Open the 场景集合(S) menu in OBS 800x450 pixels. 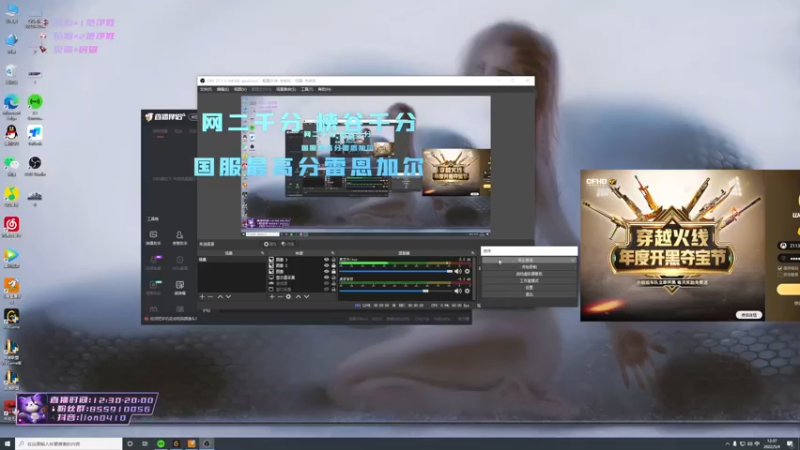(x=286, y=89)
